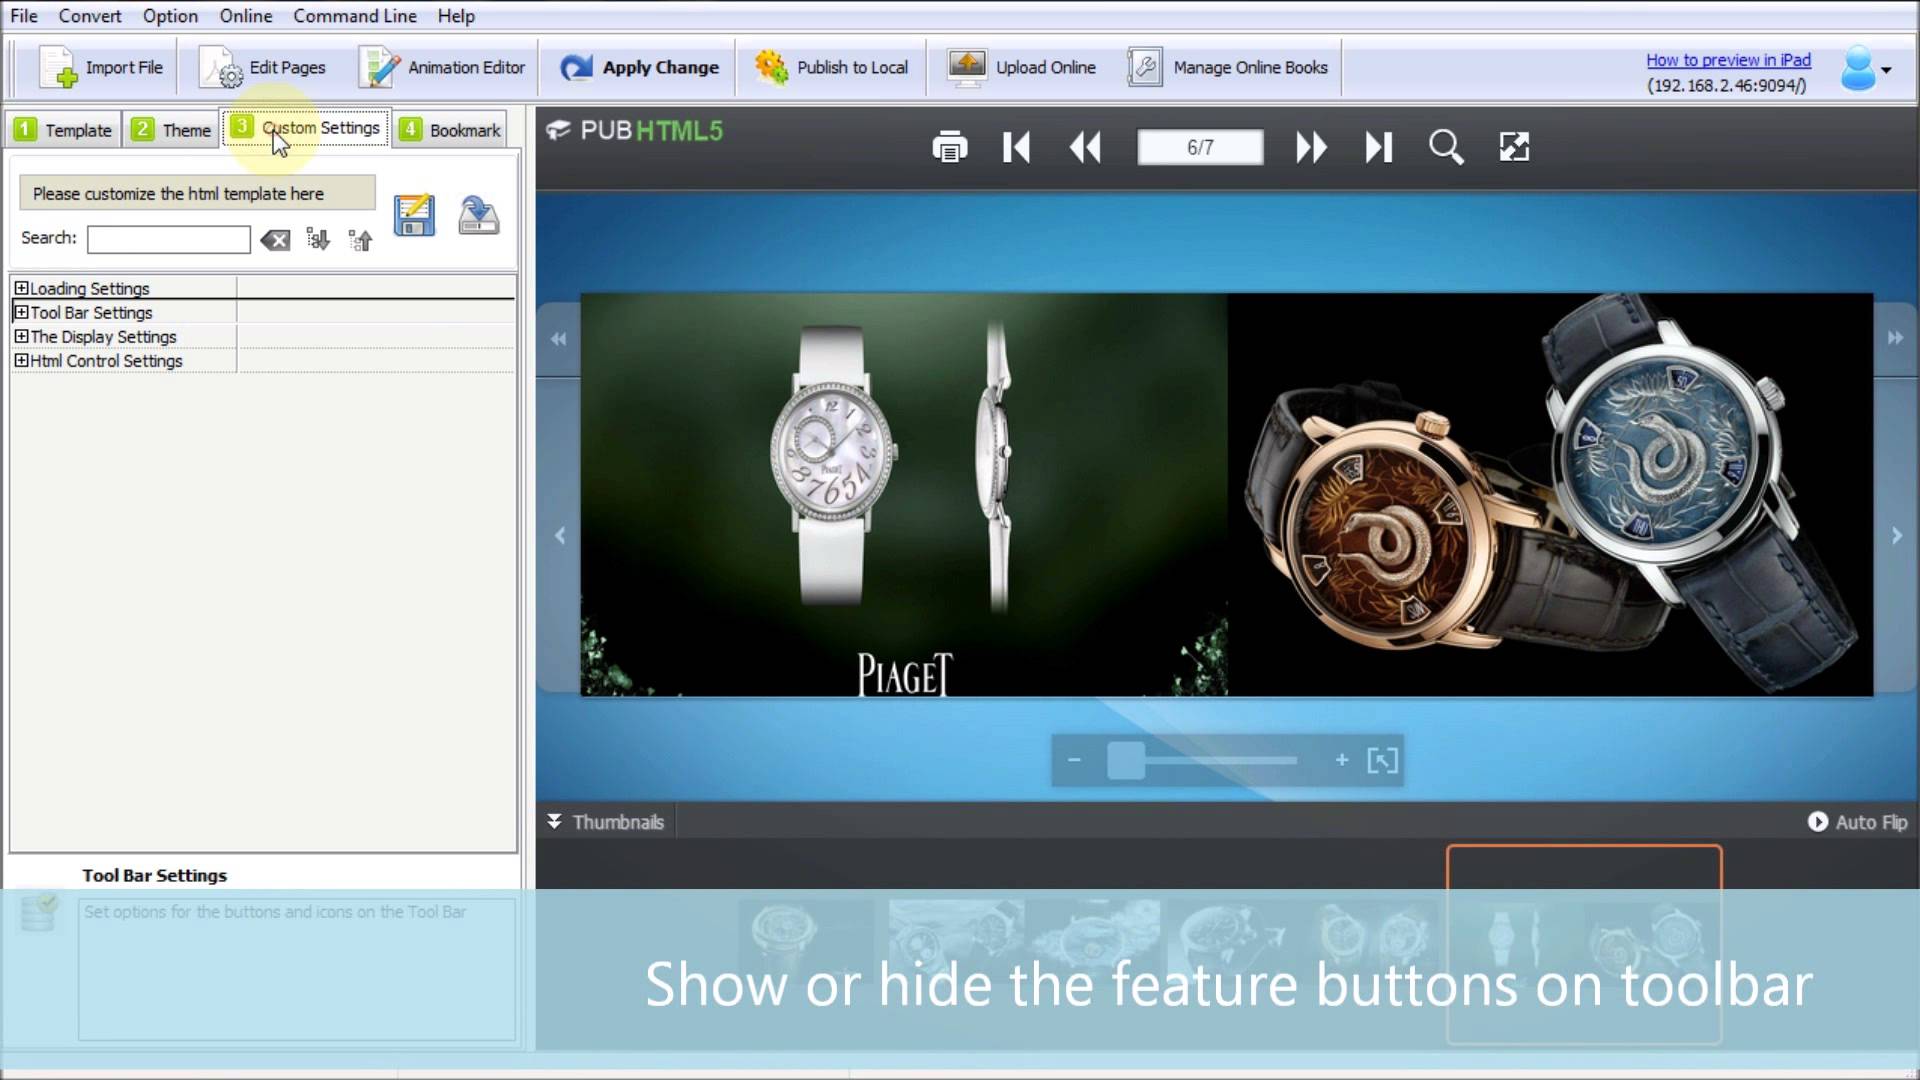Click the zoom slider handle
The width and height of the screenshot is (1920, 1080).
[1126, 760]
